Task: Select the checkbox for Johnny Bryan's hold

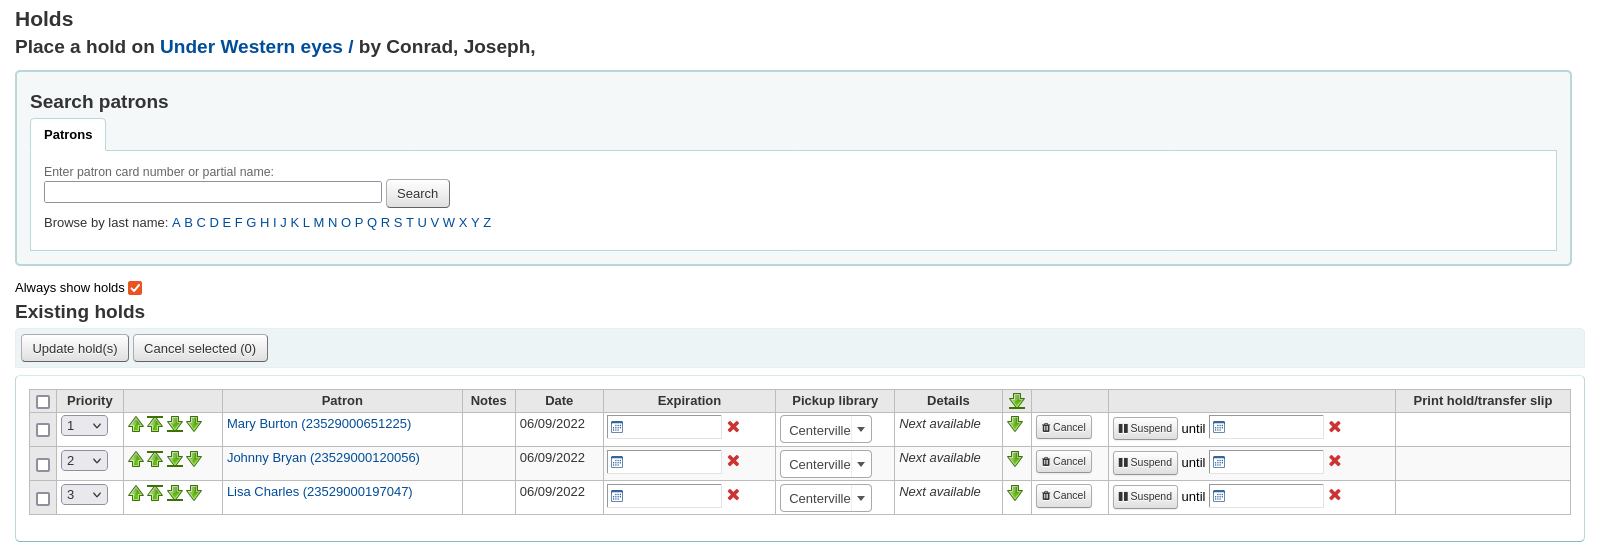Action: click(43, 464)
